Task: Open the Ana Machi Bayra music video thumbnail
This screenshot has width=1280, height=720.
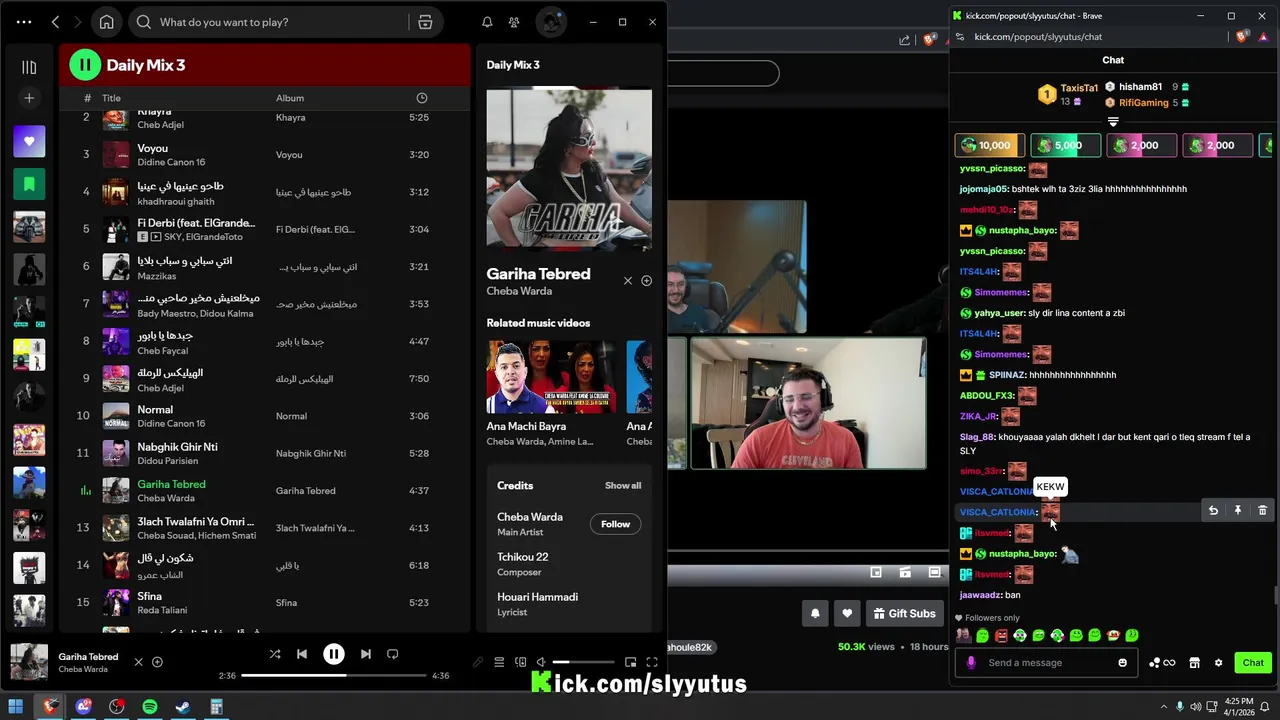Action: pos(551,377)
